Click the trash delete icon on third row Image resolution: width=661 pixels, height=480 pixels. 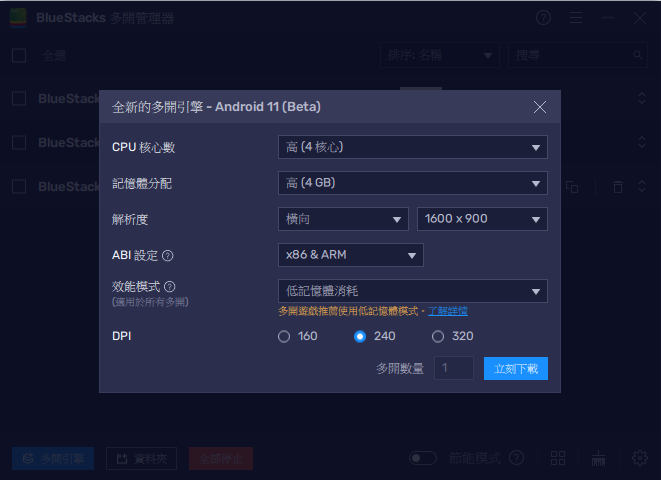(618, 187)
